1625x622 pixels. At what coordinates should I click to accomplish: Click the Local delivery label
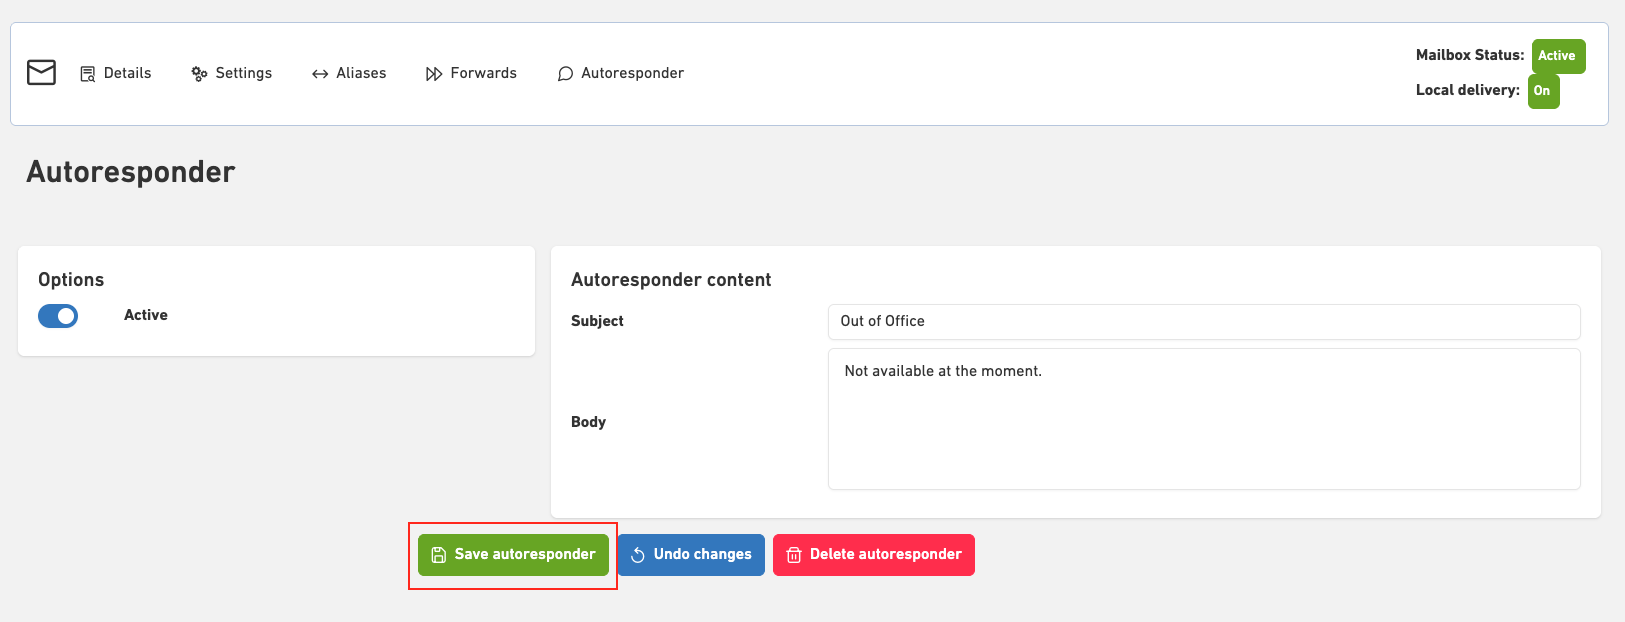[x=1468, y=90]
